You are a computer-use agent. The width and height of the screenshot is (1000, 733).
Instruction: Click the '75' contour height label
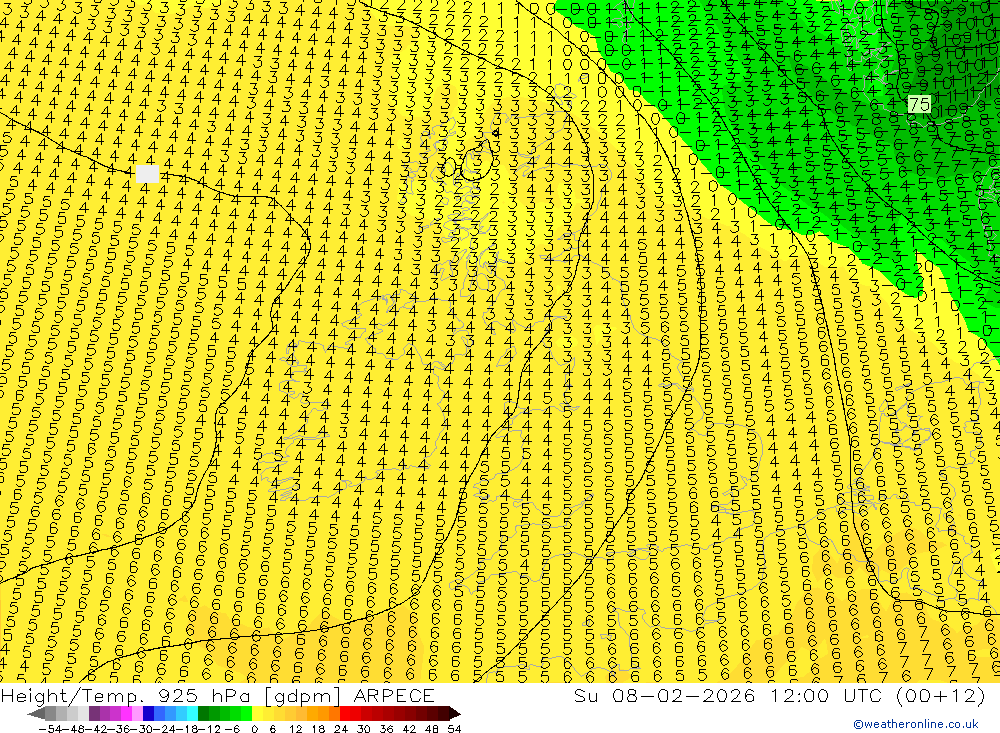tap(919, 104)
